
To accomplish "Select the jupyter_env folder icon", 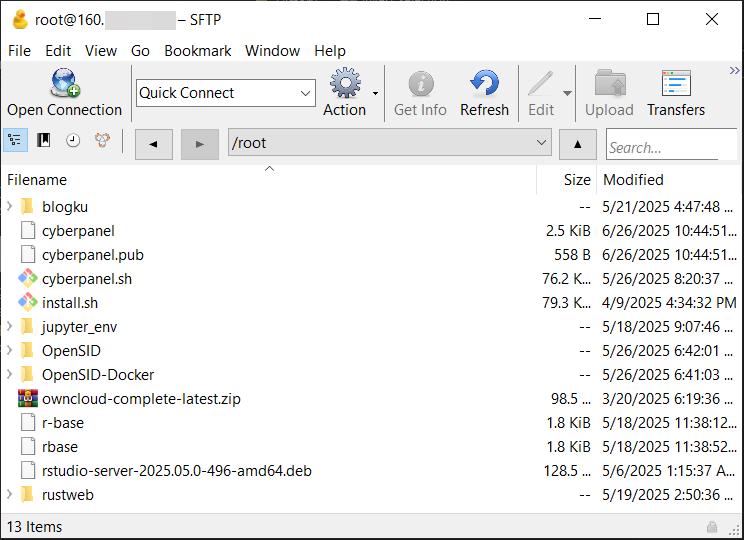I will click(28, 326).
